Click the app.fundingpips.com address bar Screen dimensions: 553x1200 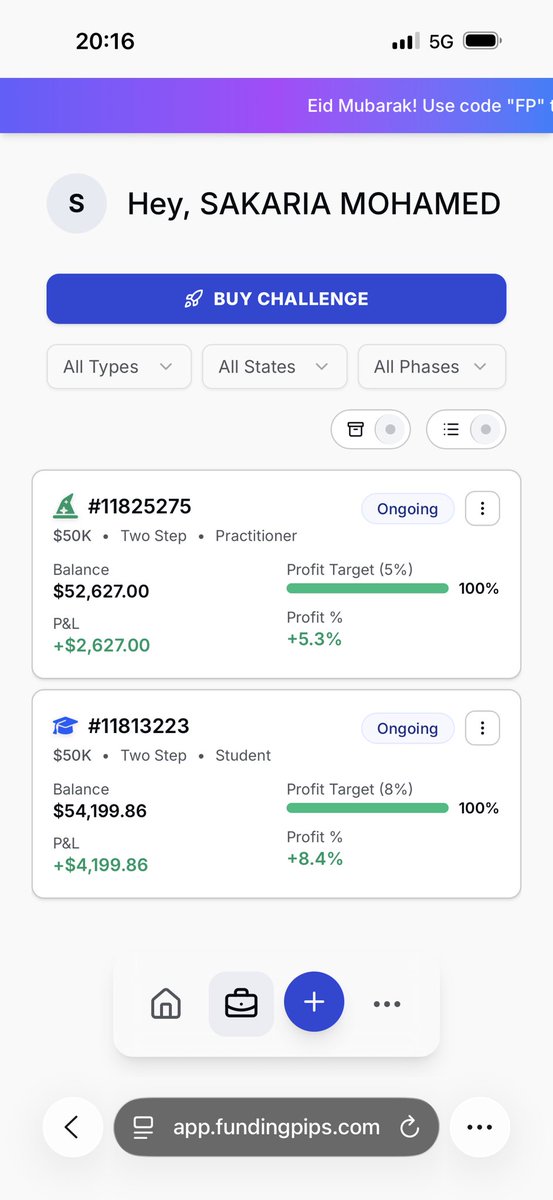tap(276, 1127)
